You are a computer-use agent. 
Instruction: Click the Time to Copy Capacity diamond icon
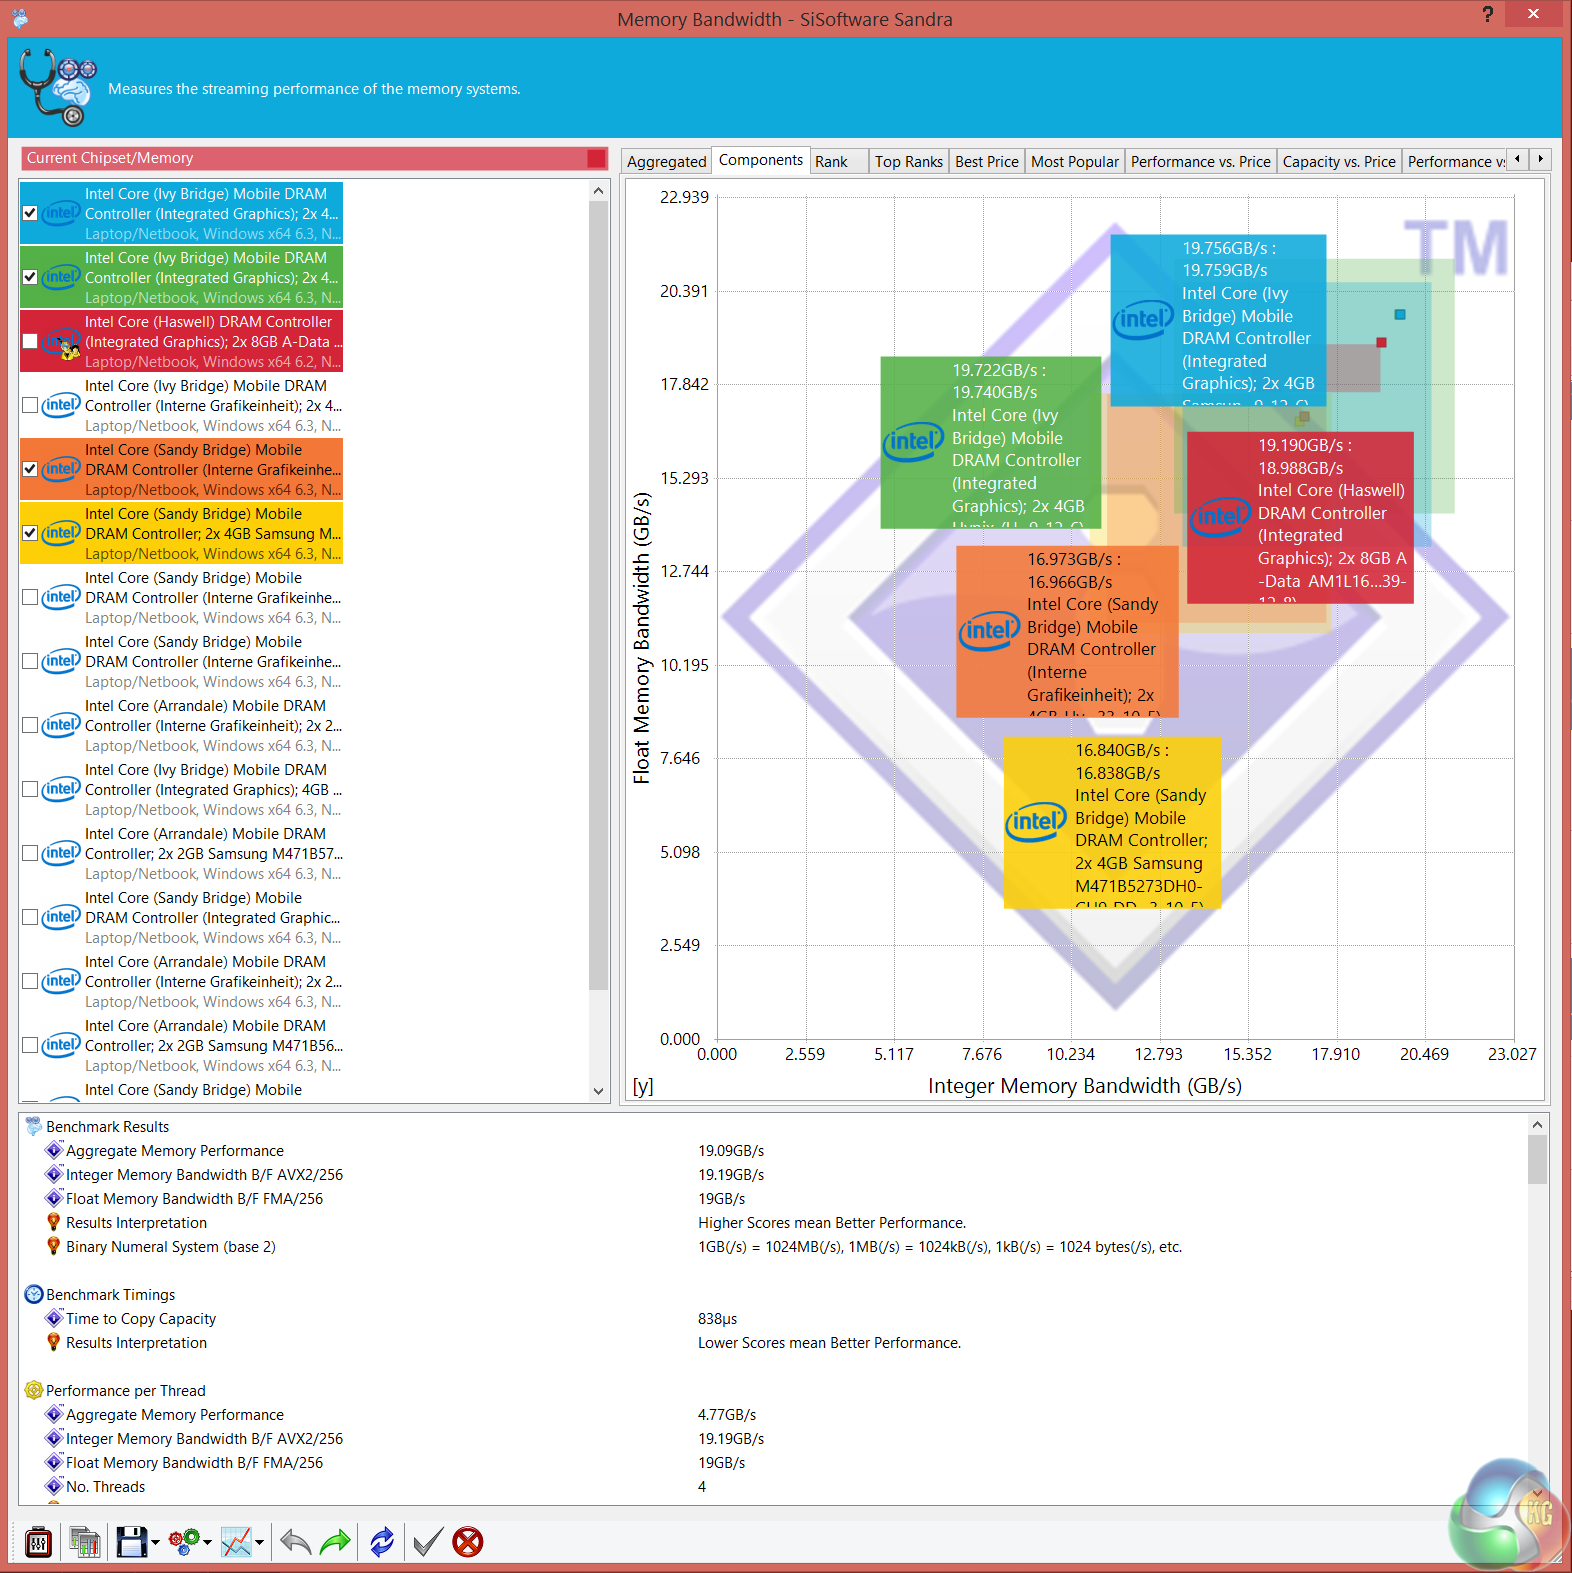click(x=54, y=1318)
